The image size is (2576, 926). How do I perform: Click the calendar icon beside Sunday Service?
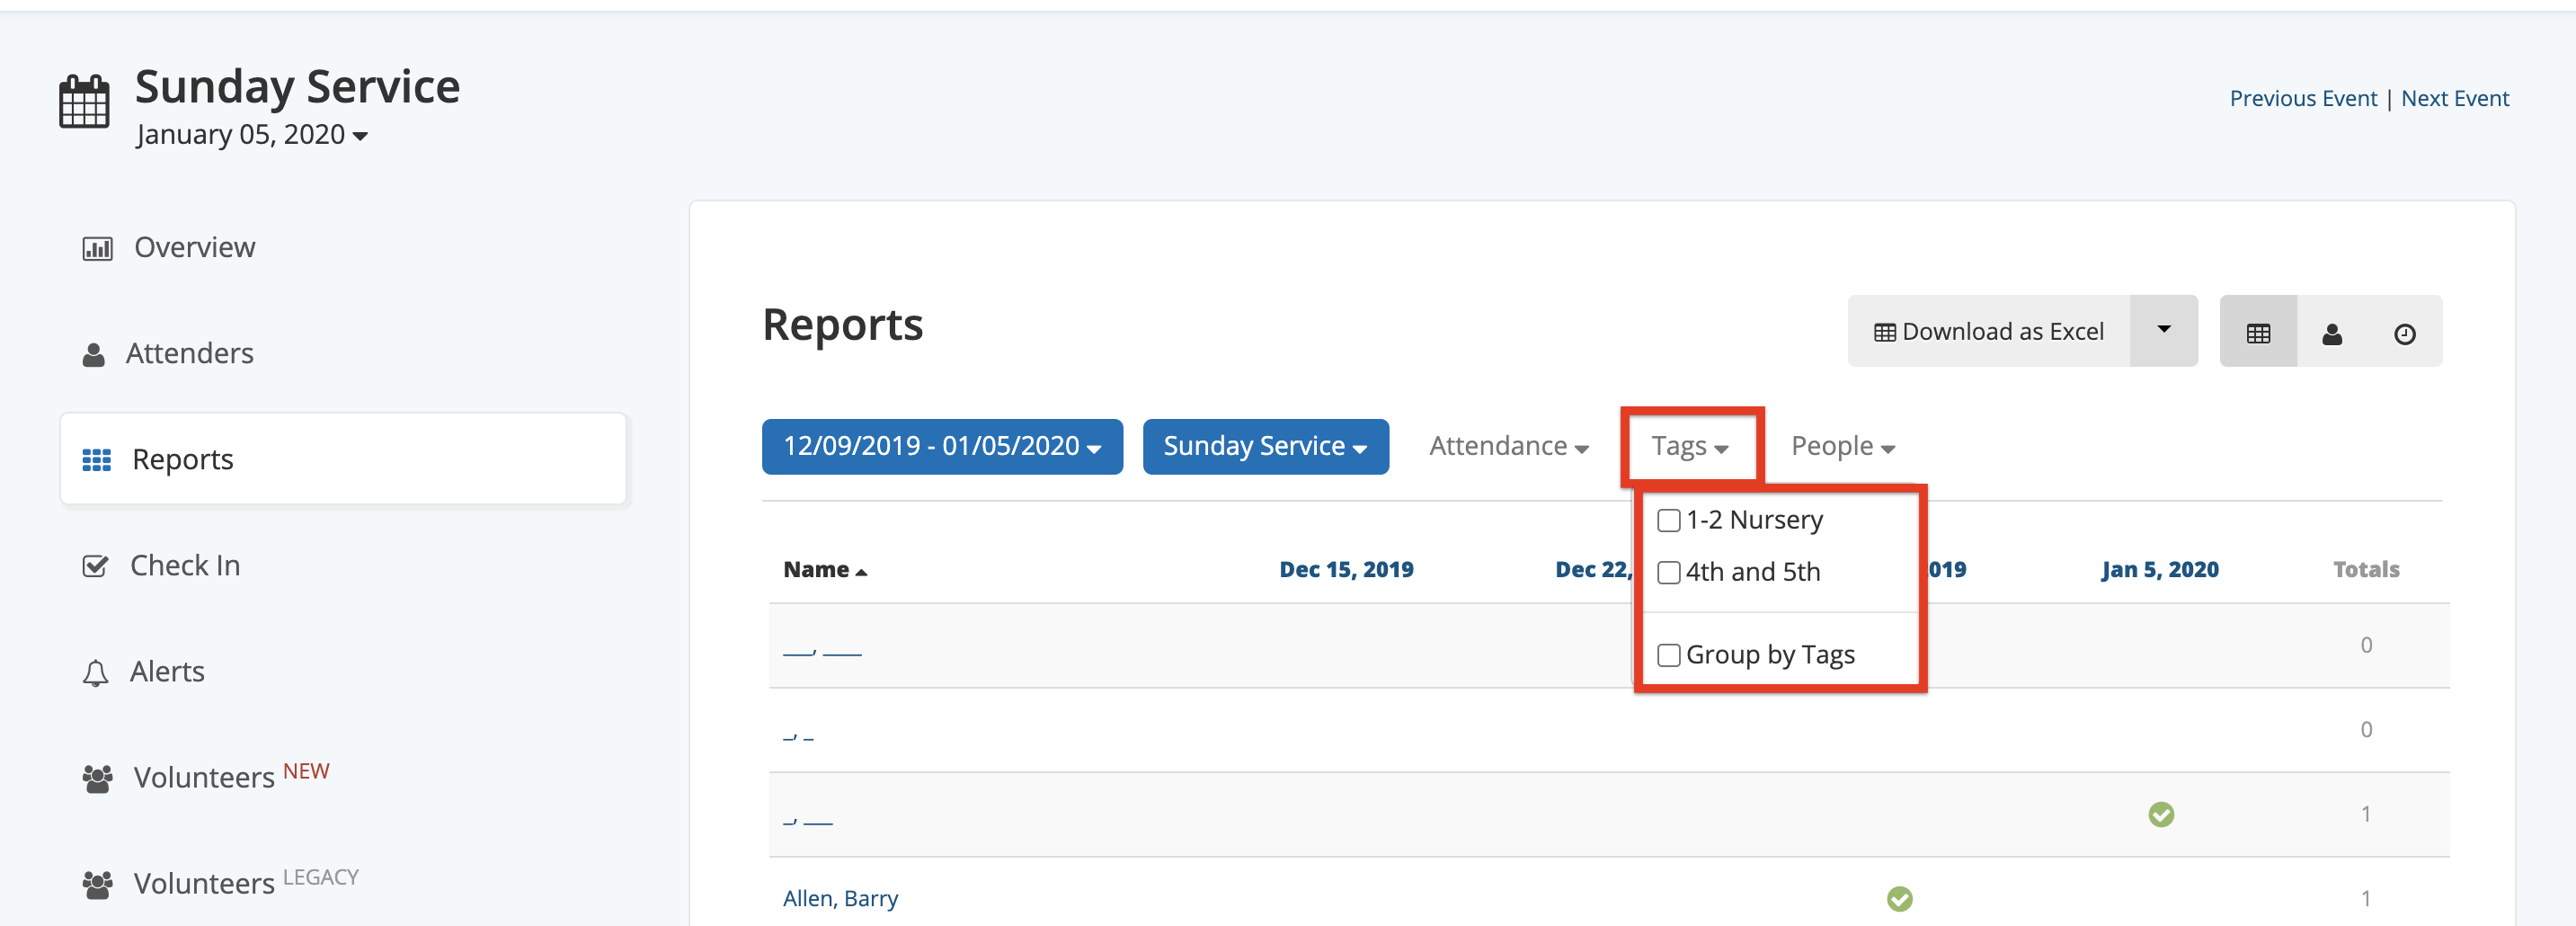click(84, 101)
